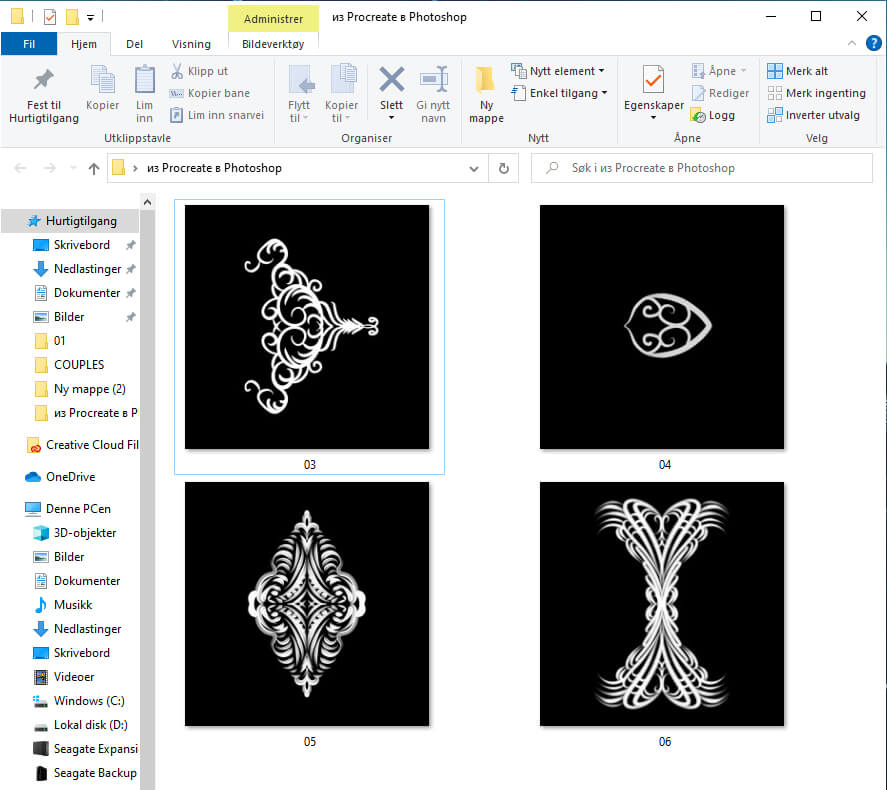The width and height of the screenshot is (887, 790).
Task: Click the Slett delete icon
Action: 391,80
